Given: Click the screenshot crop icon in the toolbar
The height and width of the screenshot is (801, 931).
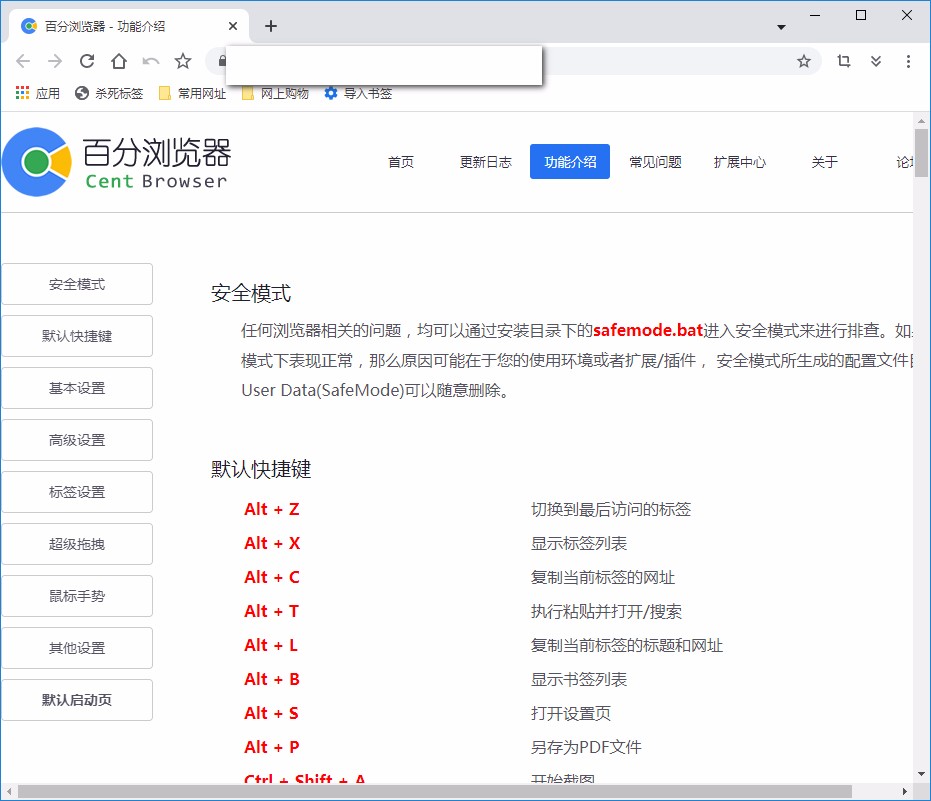Looking at the screenshot, I should point(843,61).
